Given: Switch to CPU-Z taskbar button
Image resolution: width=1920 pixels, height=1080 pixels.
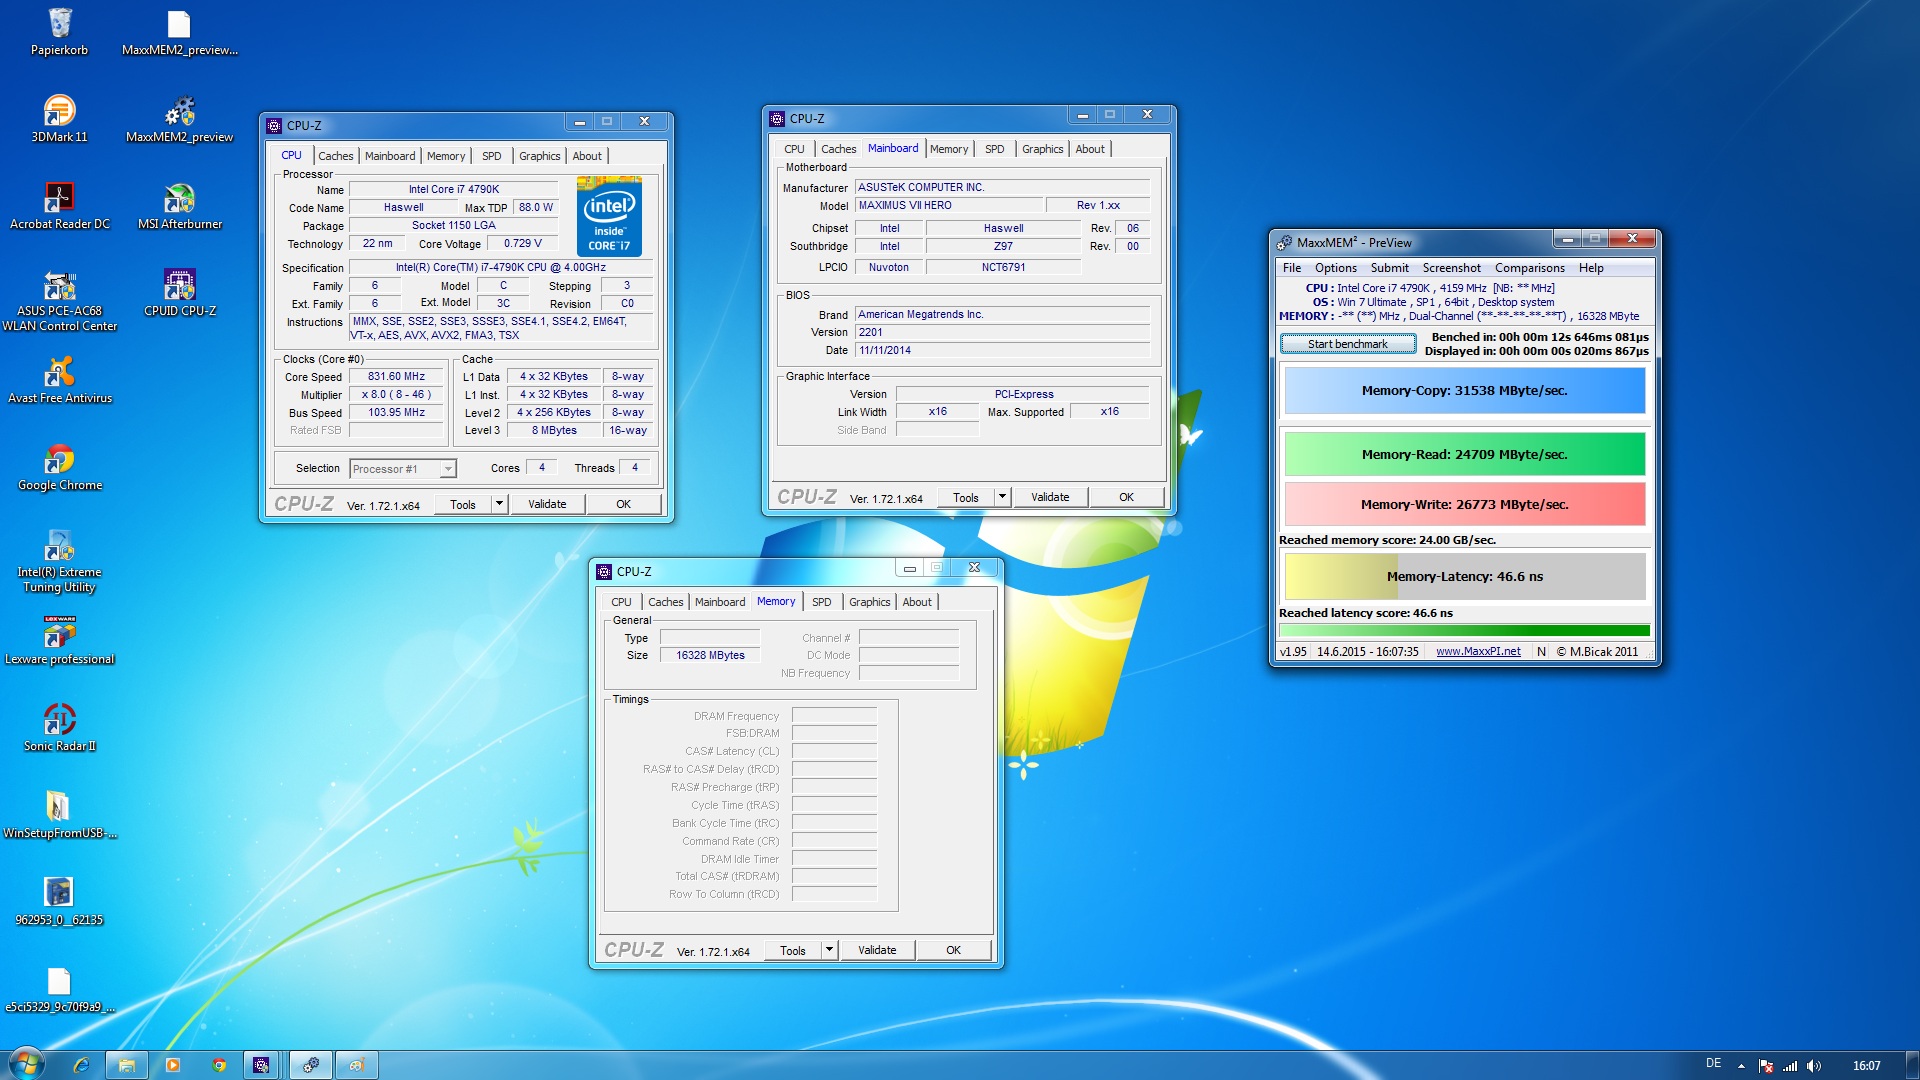Looking at the screenshot, I should click(261, 1065).
